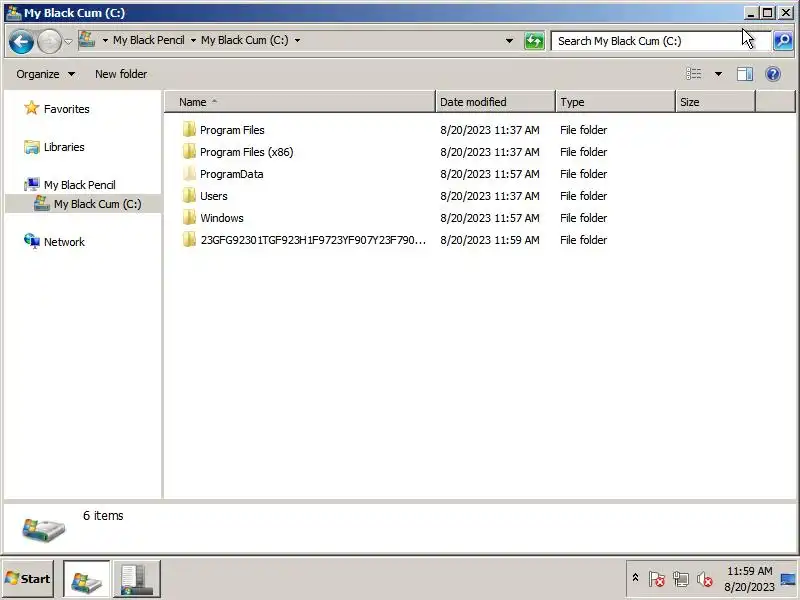Select My Black Pencil in navigation pane
The width and height of the screenshot is (800, 600).
(80, 185)
